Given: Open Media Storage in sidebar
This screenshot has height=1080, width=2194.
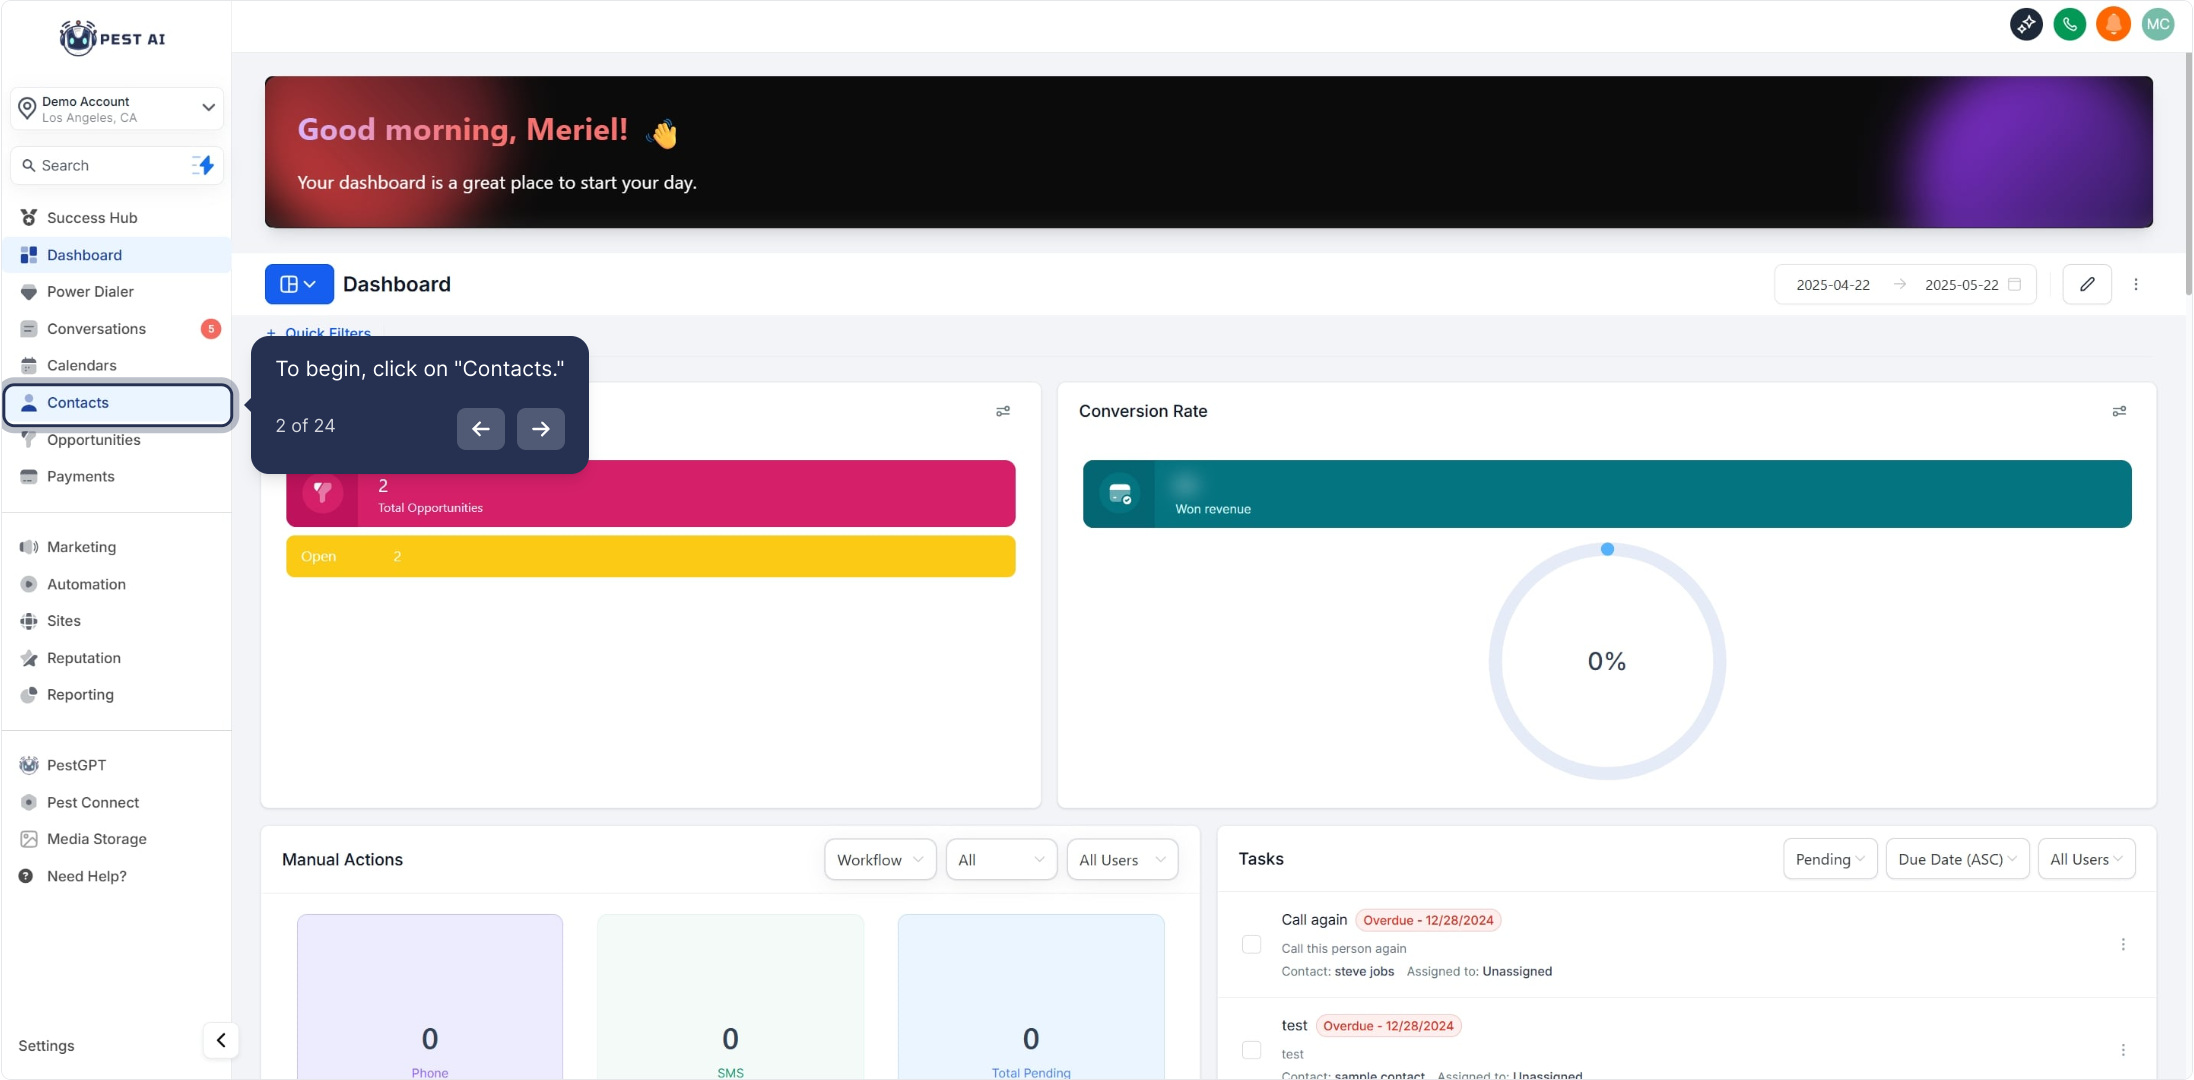Looking at the screenshot, I should pos(117,839).
